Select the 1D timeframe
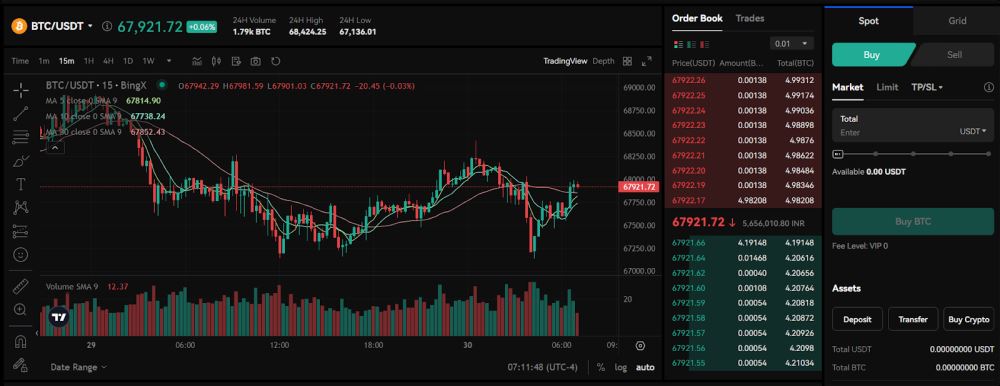Image resolution: width=1000 pixels, height=386 pixels. tap(128, 61)
